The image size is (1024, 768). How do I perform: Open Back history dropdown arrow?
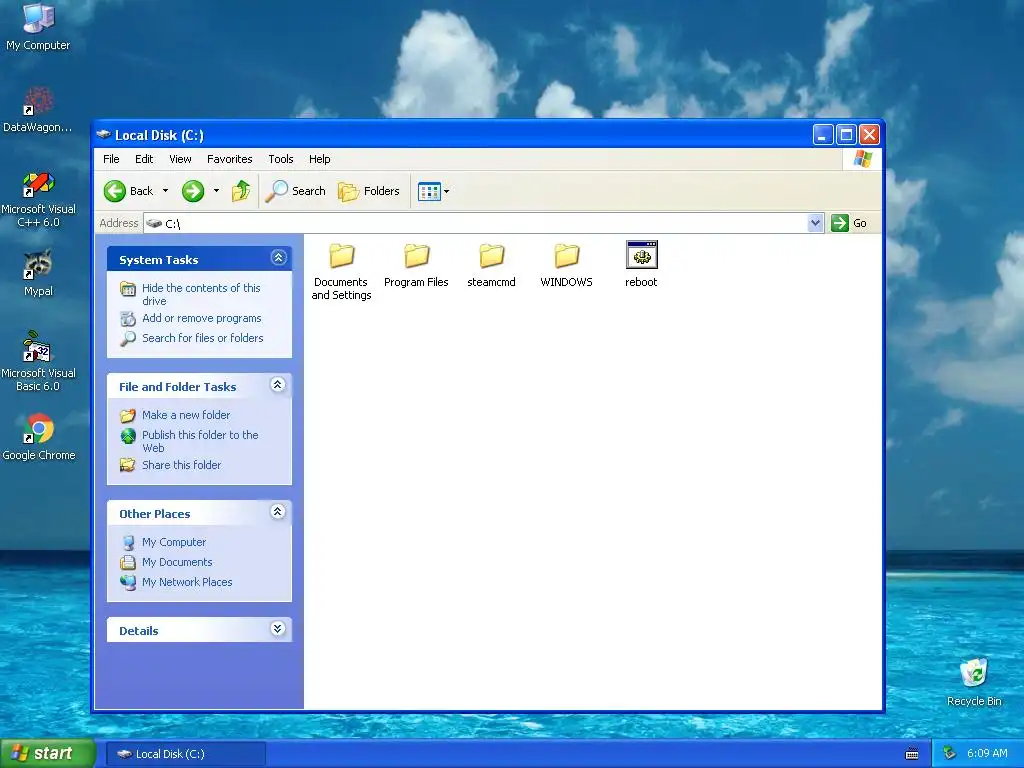(165, 191)
